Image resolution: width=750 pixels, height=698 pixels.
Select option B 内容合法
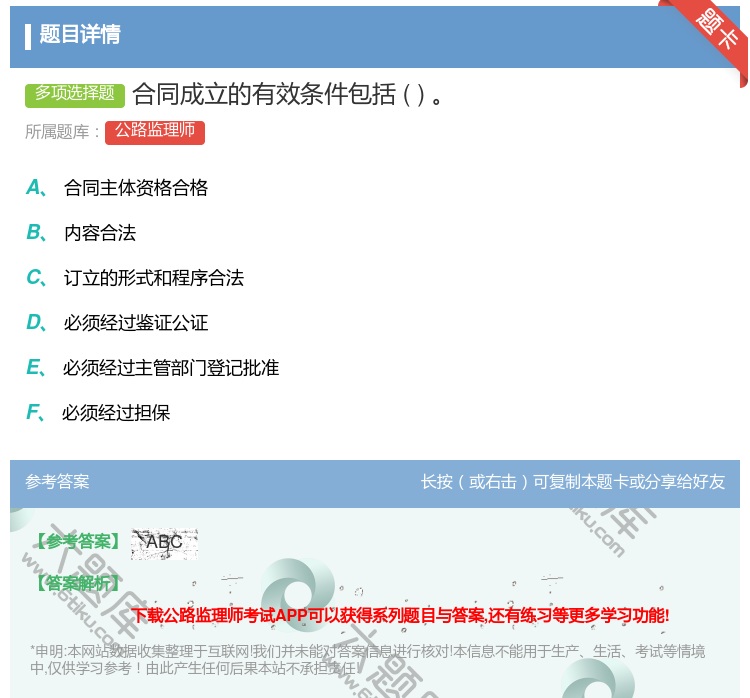pos(81,233)
